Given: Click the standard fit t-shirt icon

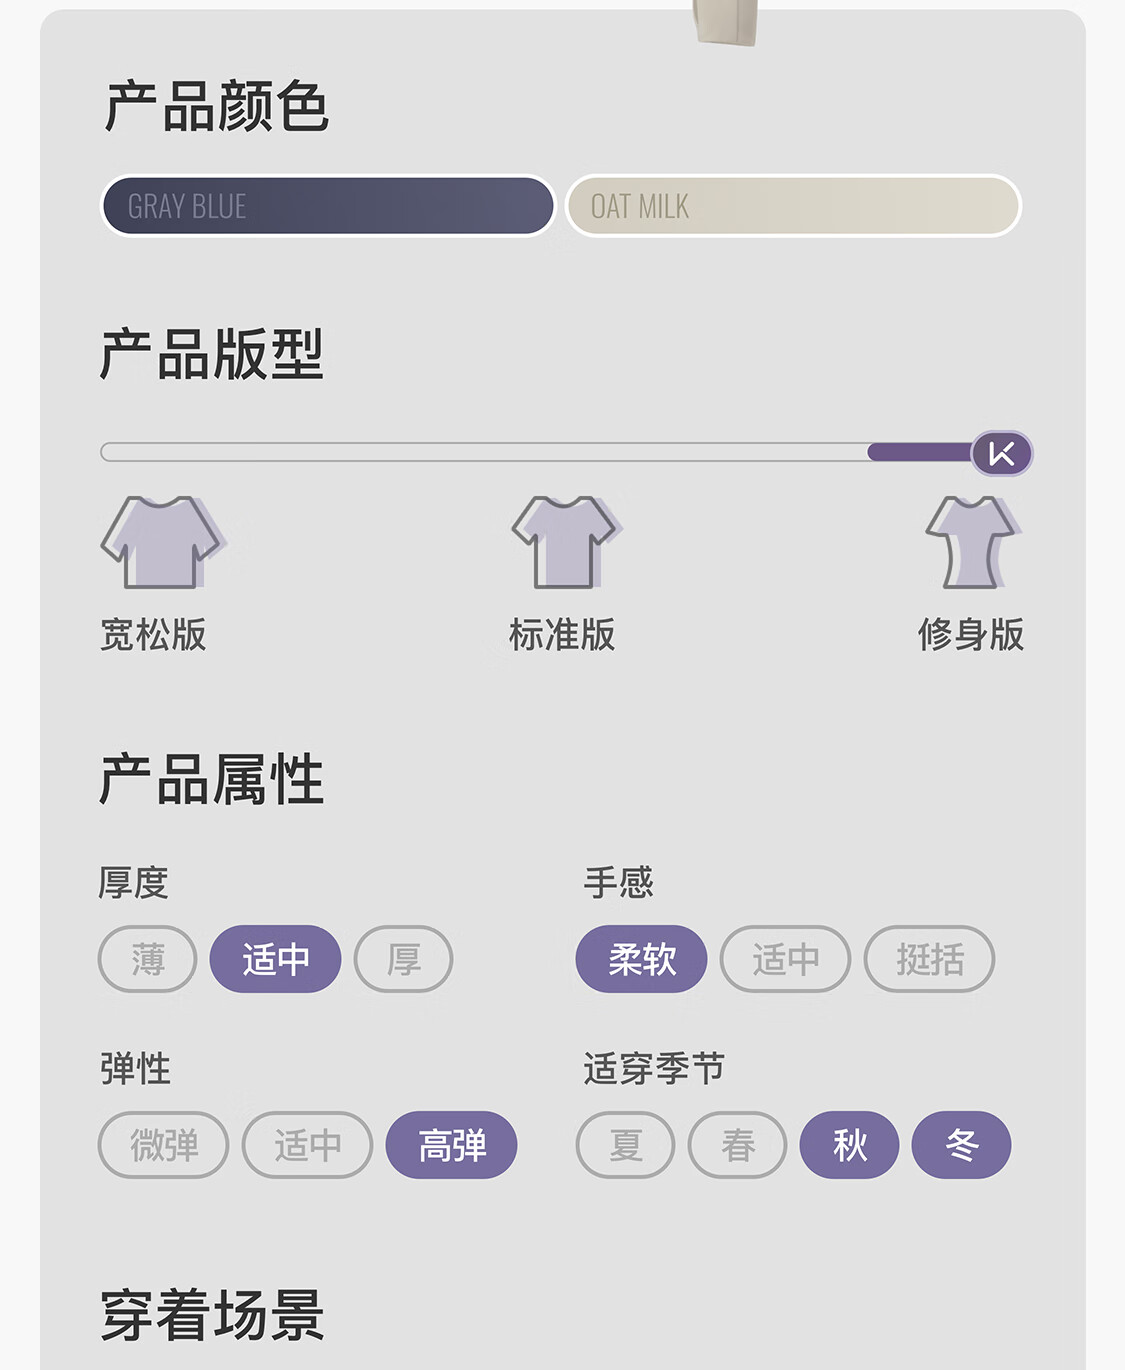Looking at the screenshot, I should coord(566,542).
